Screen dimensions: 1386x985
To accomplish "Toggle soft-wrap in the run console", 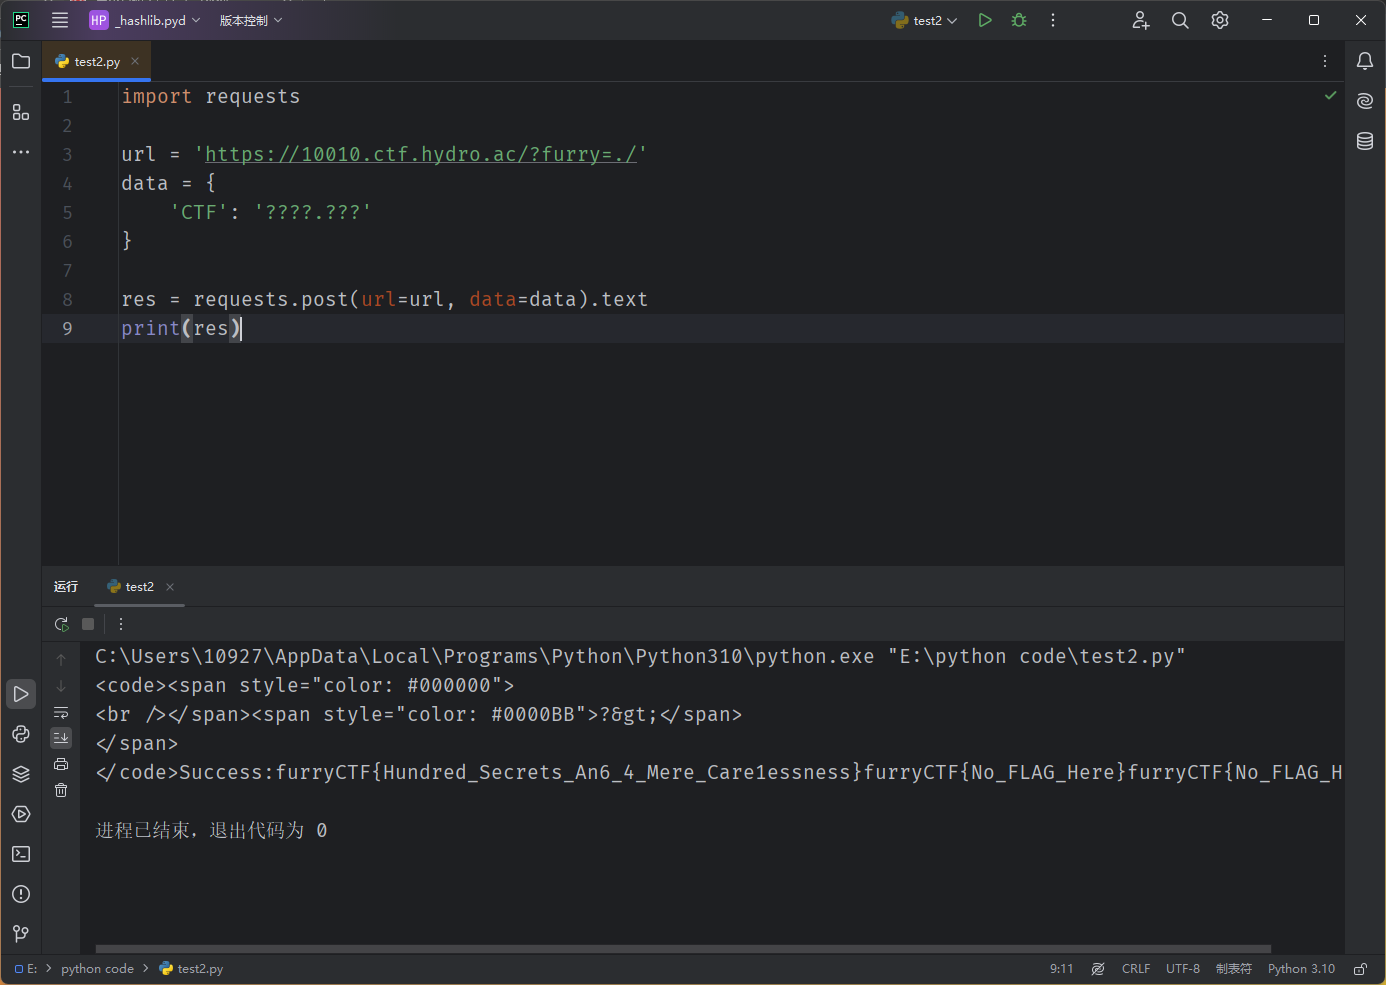I will tap(61, 712).
